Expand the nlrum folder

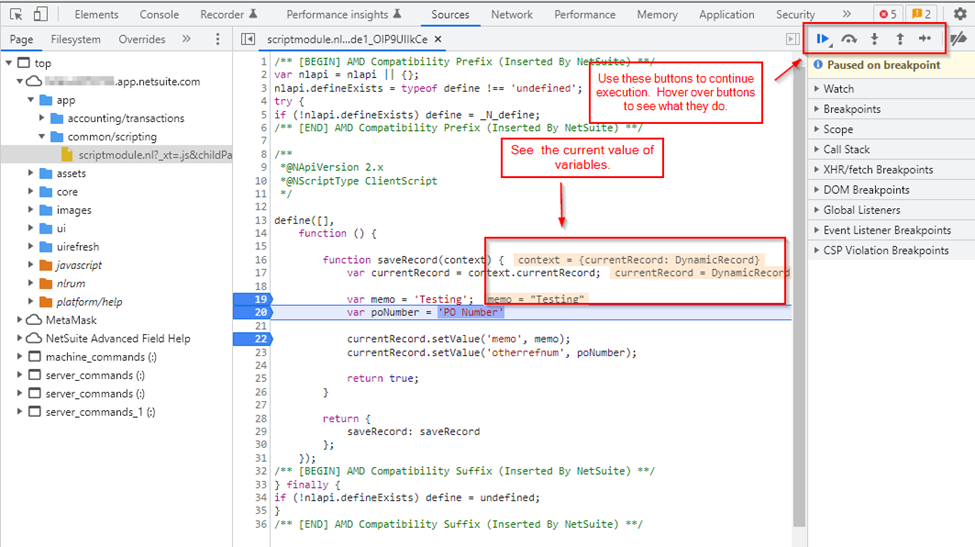30,283
